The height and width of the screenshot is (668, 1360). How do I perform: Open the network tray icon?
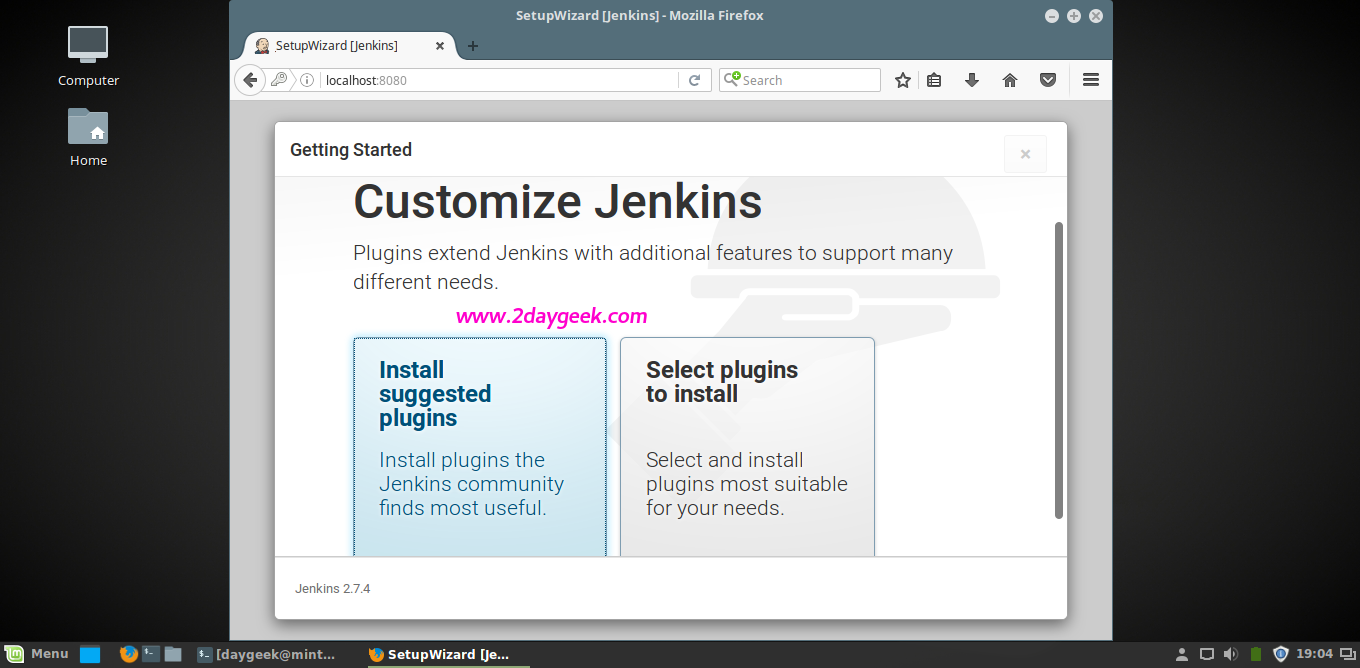1207,655
